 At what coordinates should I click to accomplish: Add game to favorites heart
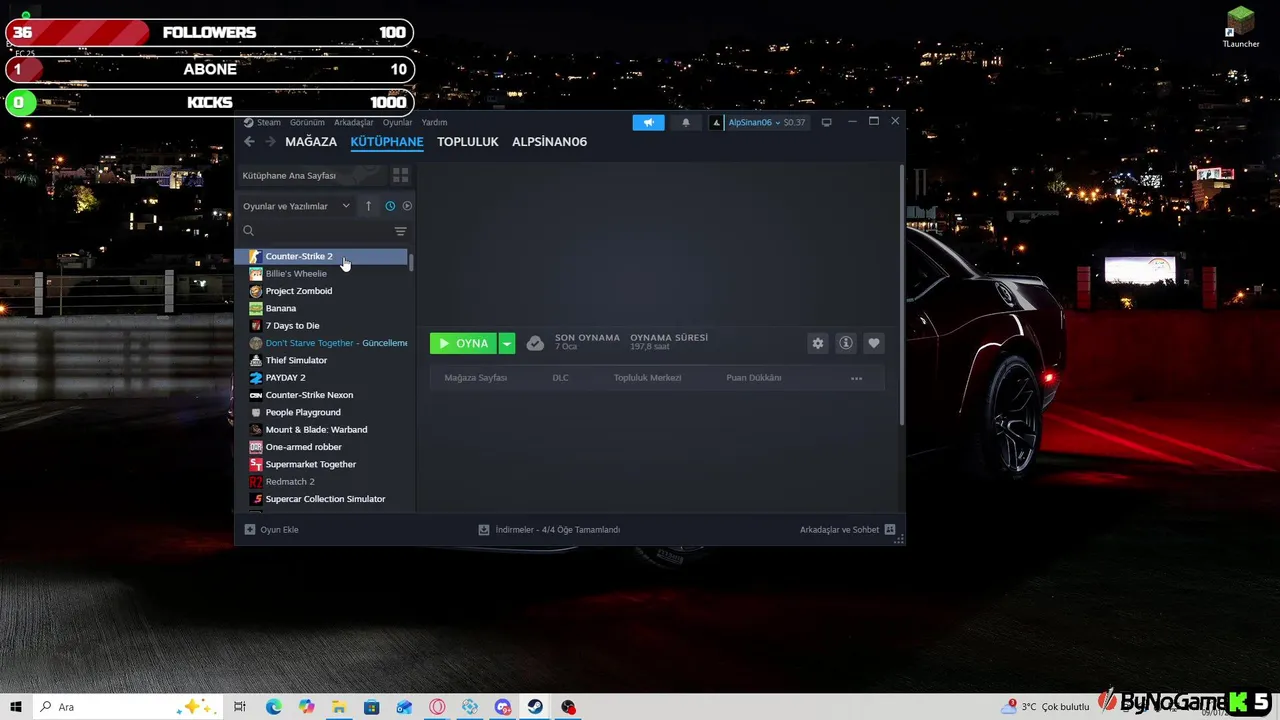tap(874, 343)
